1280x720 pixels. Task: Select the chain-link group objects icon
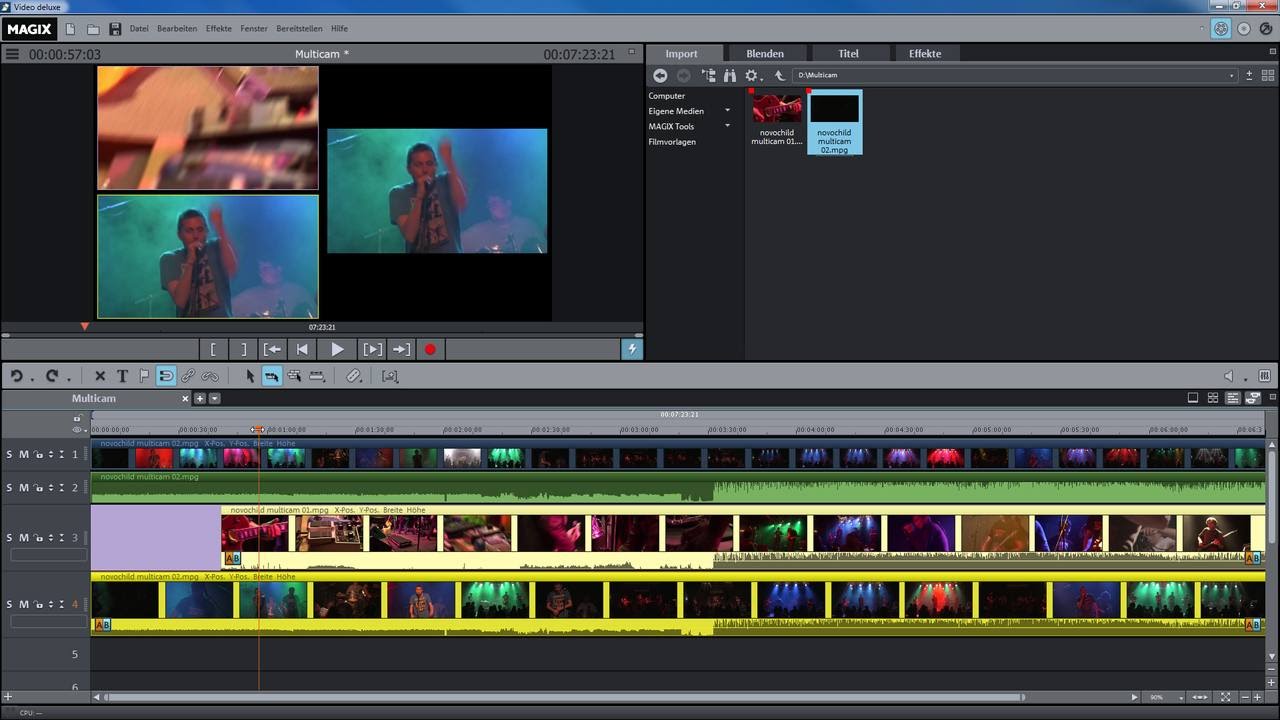tap(188, 376)
